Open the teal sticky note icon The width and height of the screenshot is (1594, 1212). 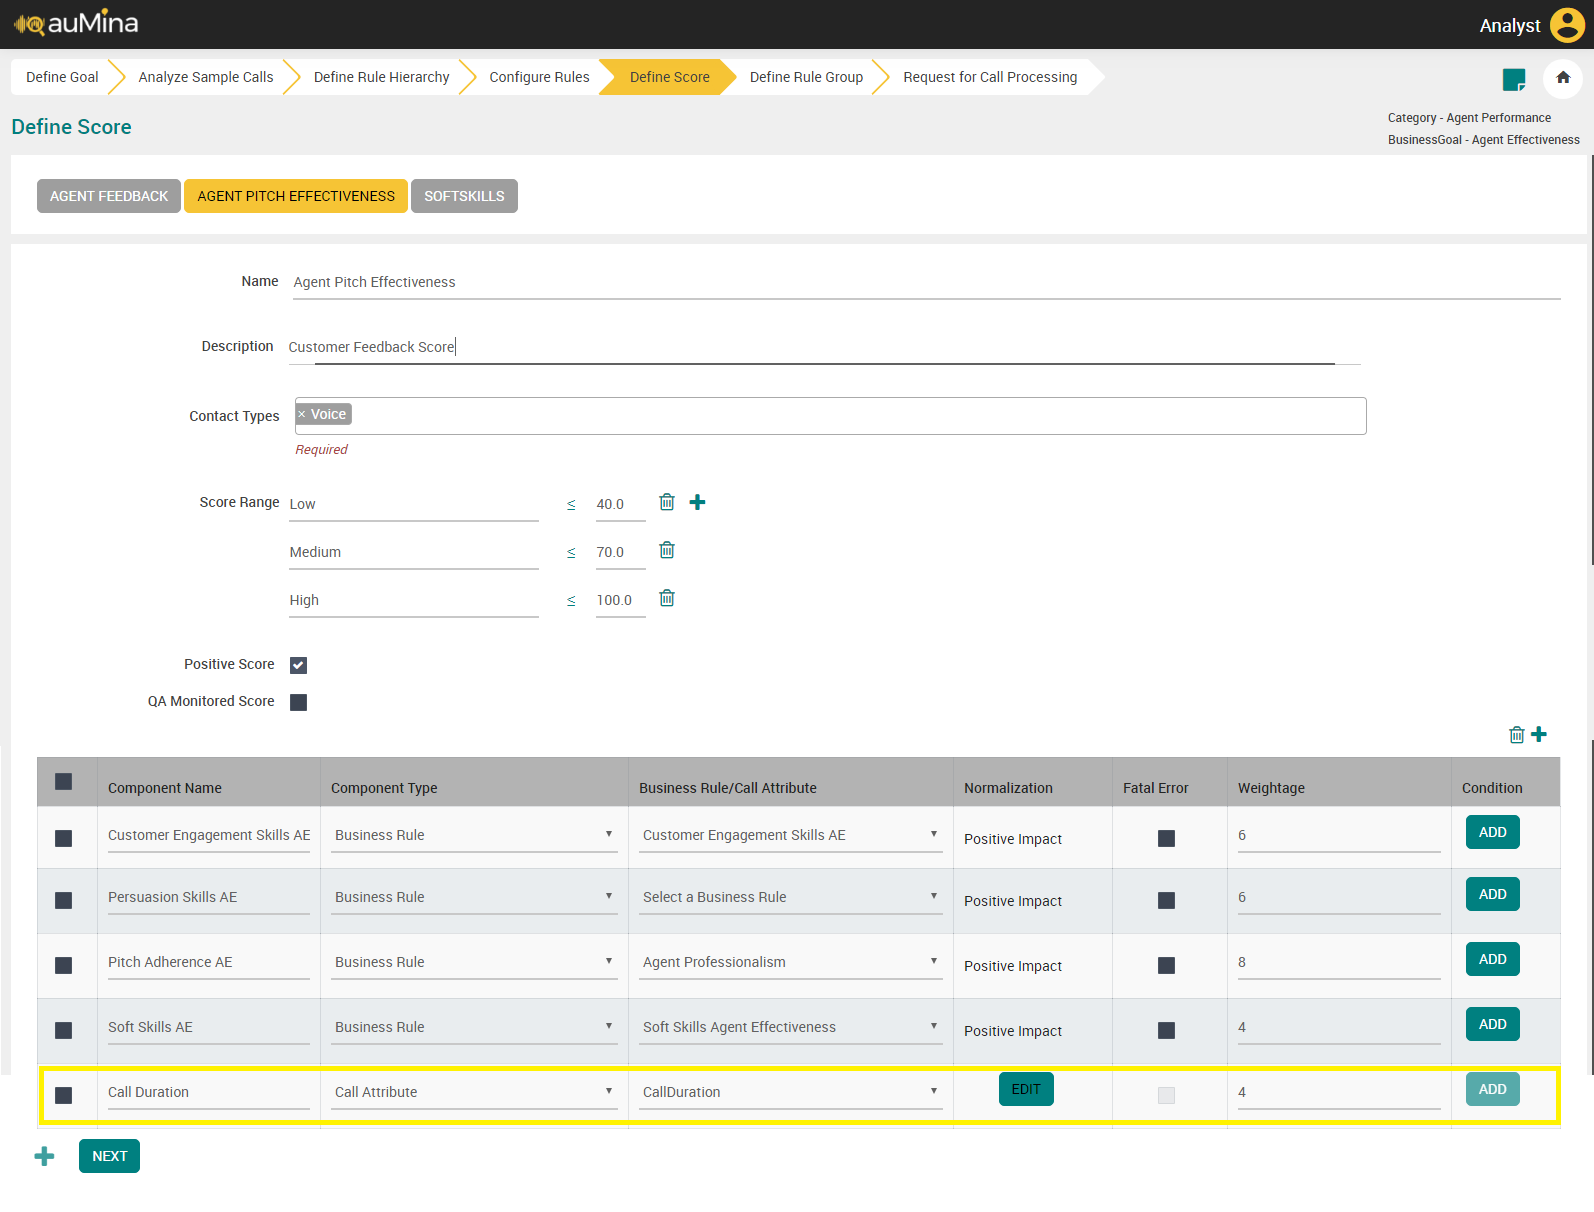click(x=1514, y=79)
